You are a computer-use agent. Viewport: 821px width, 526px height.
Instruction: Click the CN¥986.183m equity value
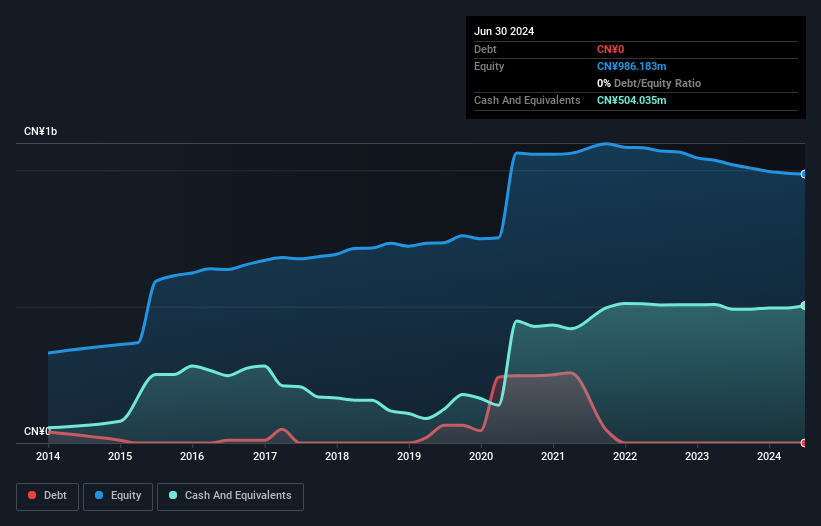(631, 66)
